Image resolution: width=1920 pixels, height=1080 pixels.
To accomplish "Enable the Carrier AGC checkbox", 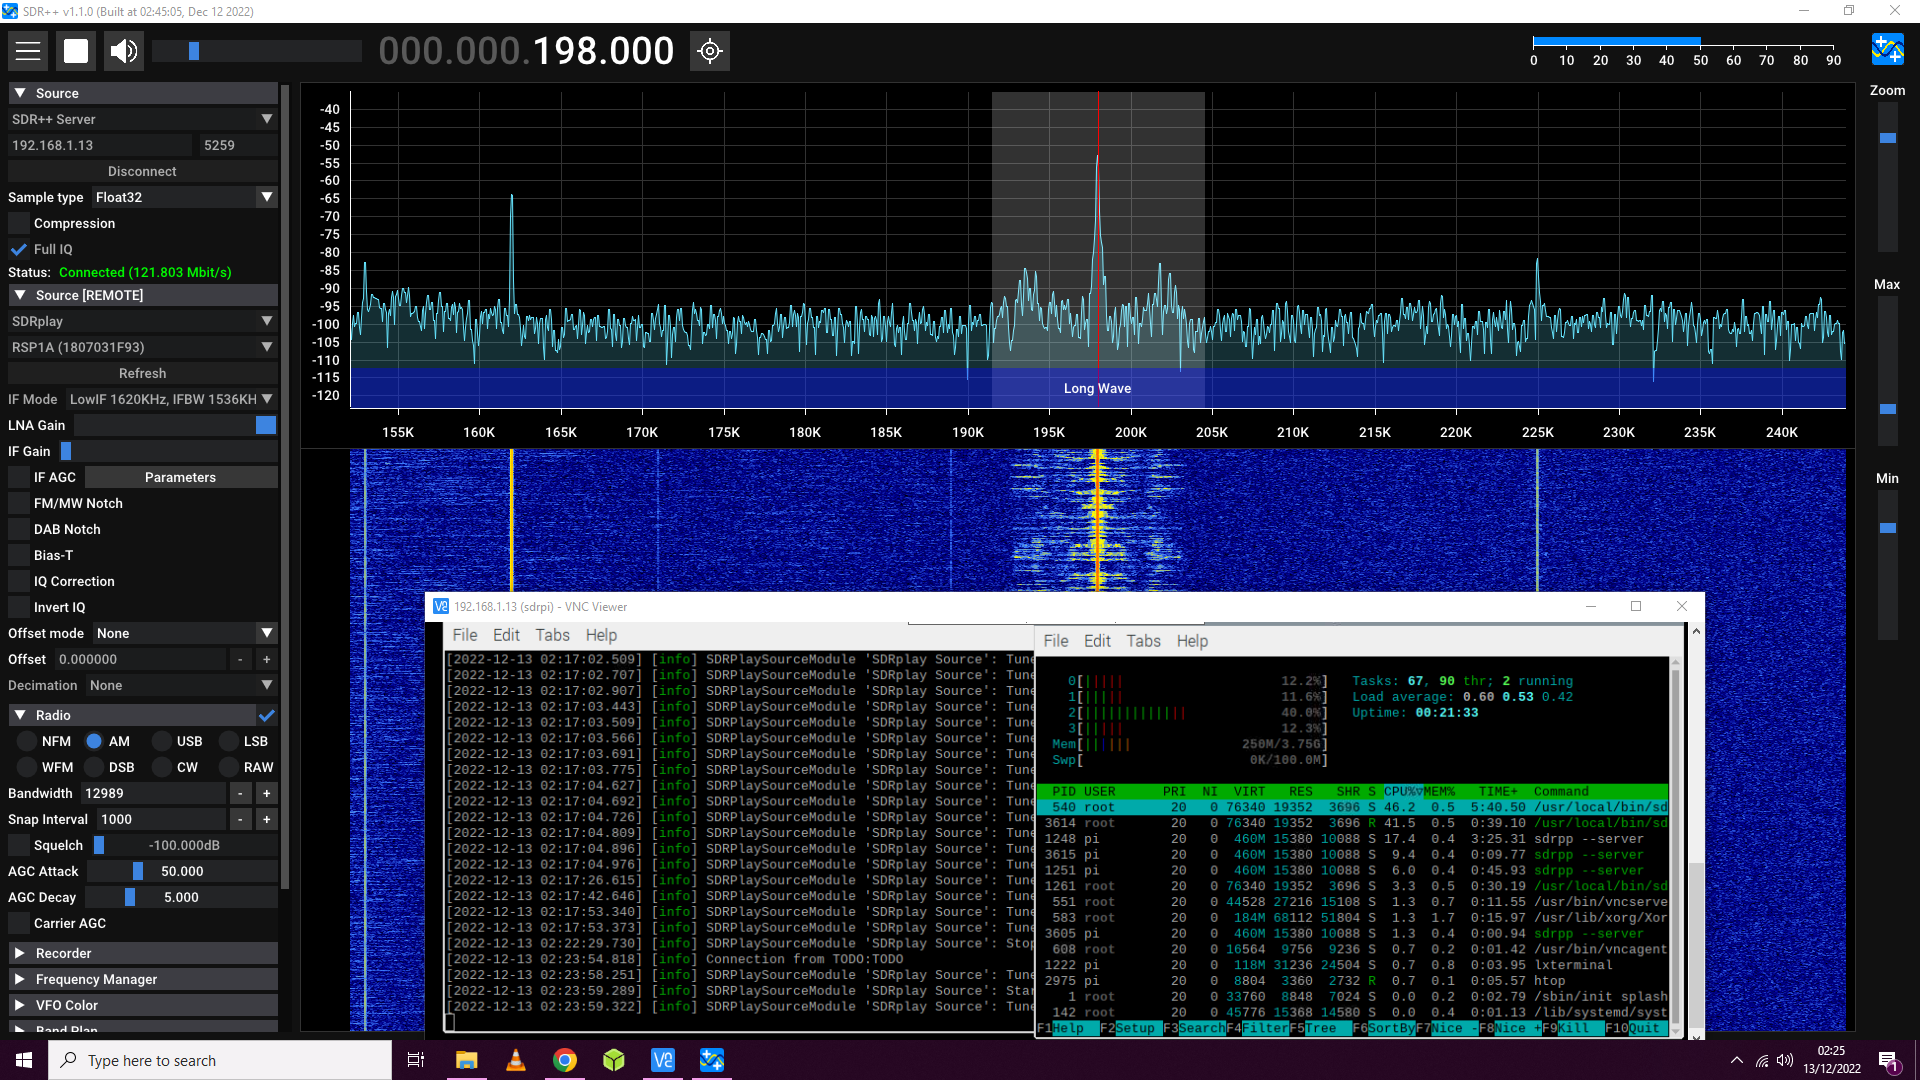I will [19, 923].
